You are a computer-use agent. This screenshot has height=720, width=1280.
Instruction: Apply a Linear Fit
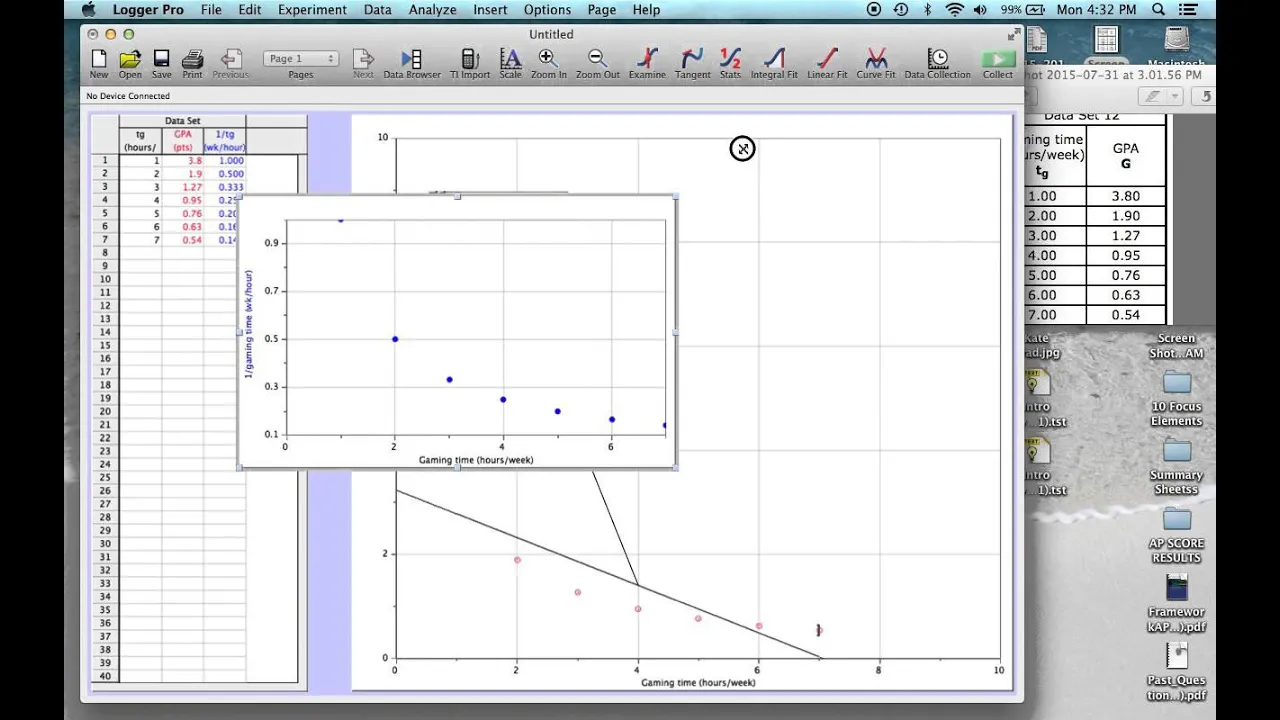(827, 64)
